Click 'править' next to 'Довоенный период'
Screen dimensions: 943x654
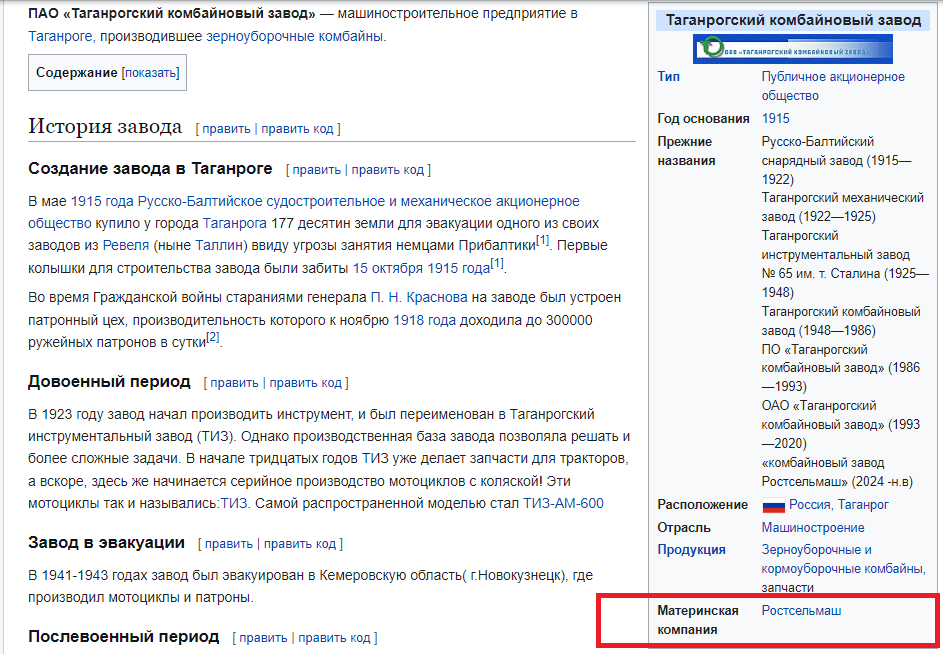[x=234, y=383]
